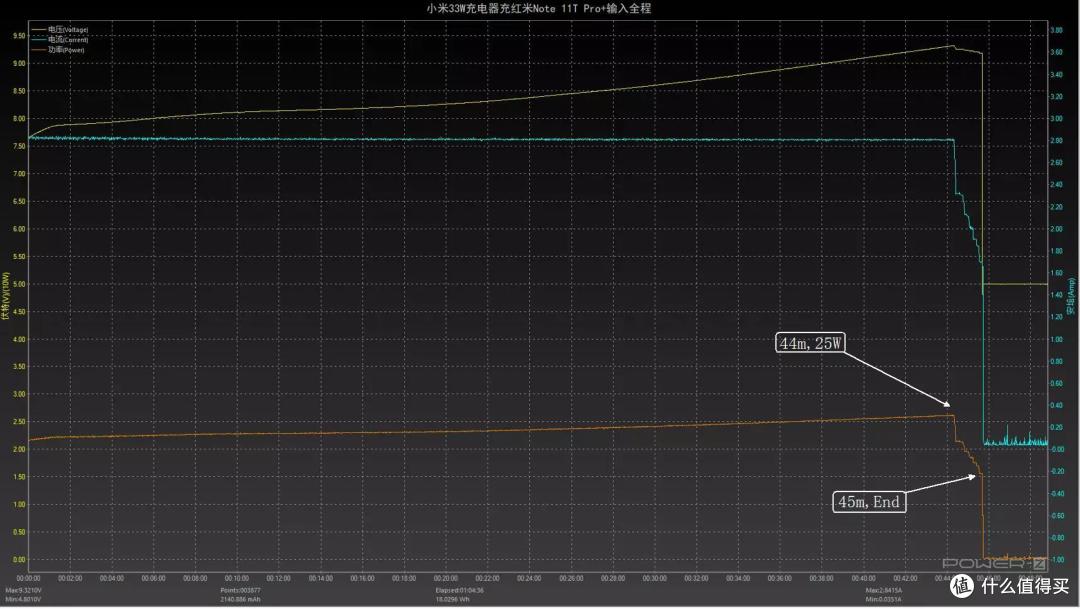Screen dimensions: 1080x609
Task: Click the chart title mentioning Note 11T Pro+
Action: tap(539, 8)
